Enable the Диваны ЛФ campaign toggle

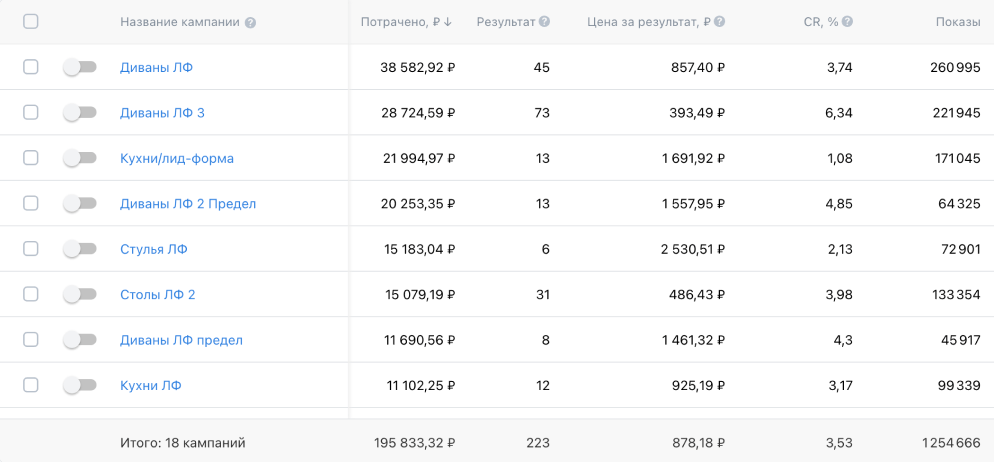click(80, 67)
